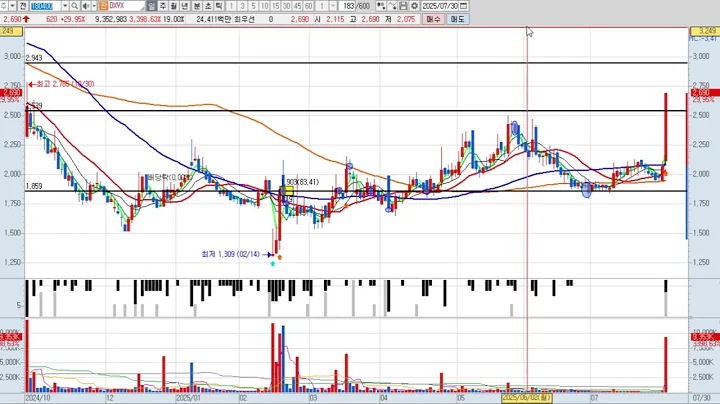Click the 2025/06/02 date marker on time axis

point(527,398)
